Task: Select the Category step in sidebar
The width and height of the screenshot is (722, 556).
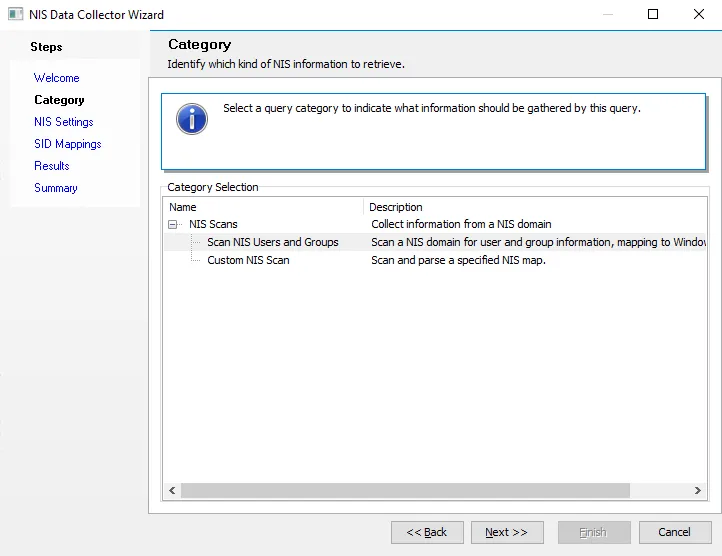Action: (59, 100)
